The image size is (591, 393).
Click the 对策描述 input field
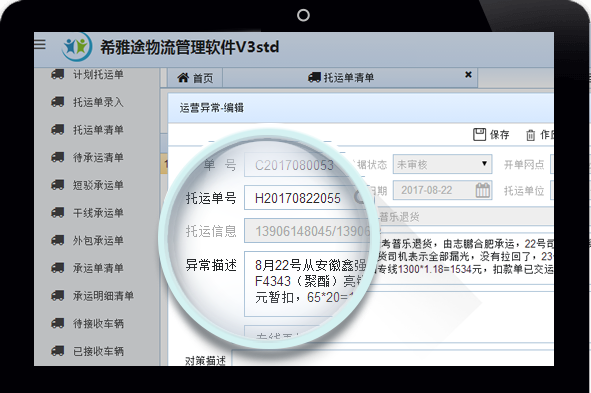coord(392,358)
